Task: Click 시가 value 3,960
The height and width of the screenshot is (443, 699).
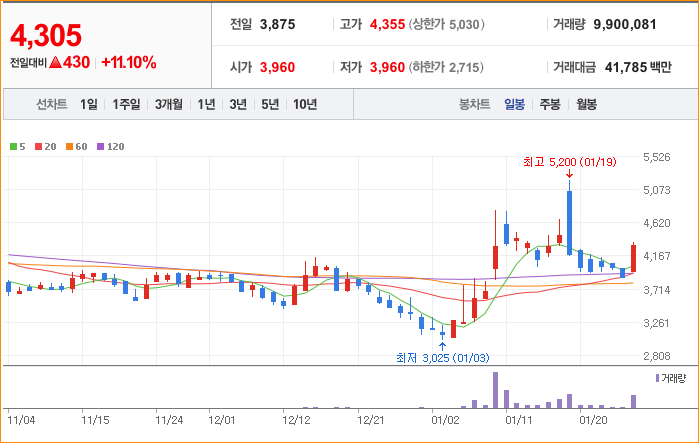Action: coord(277,67)
